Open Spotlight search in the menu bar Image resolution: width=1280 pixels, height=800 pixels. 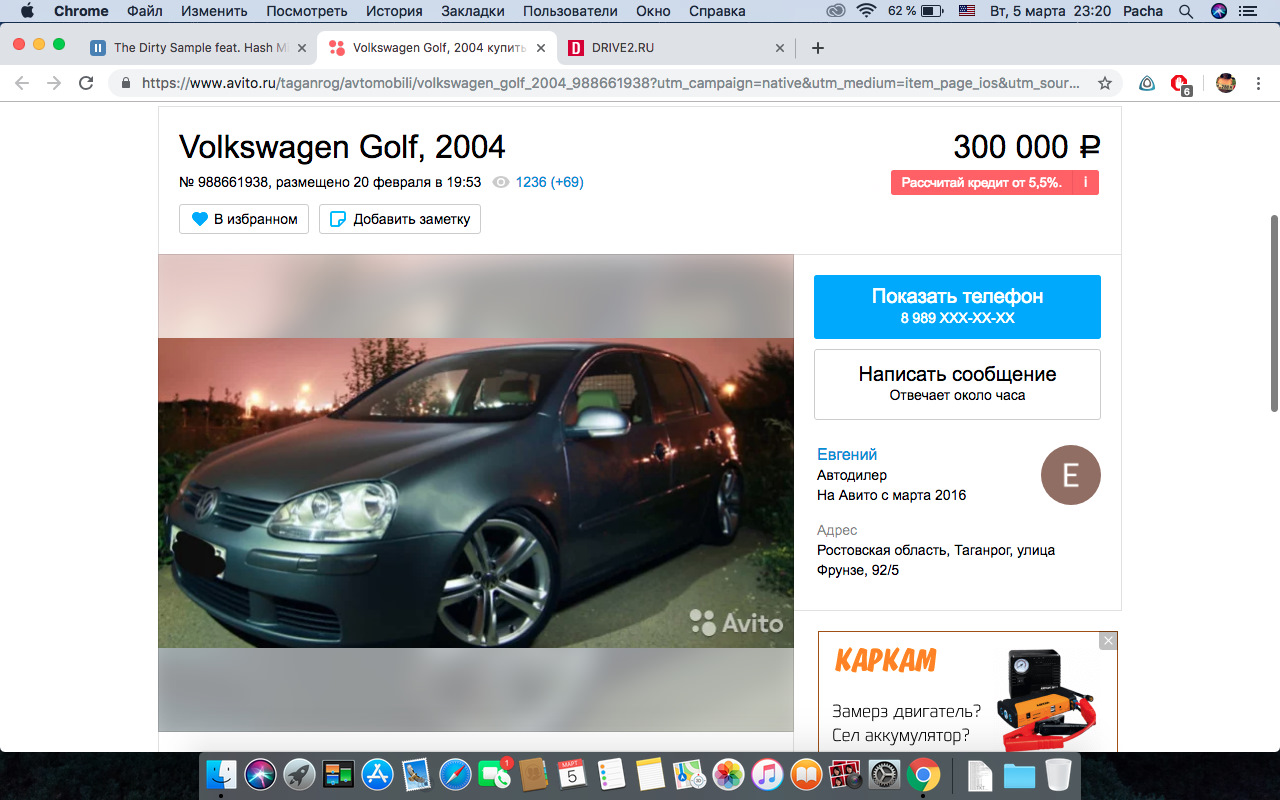(1186, 11)
